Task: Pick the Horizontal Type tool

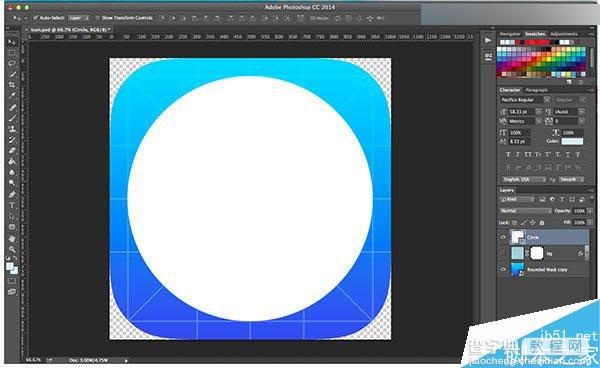Action: (12, 205)
